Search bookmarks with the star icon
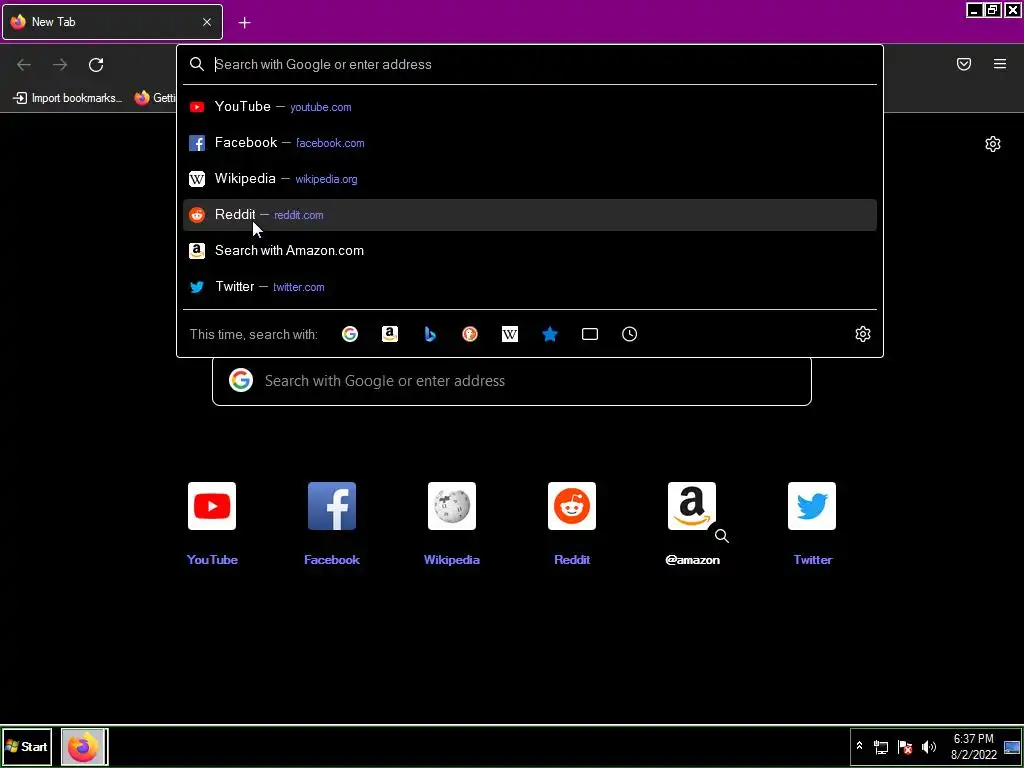 click(x=550, y=334)
